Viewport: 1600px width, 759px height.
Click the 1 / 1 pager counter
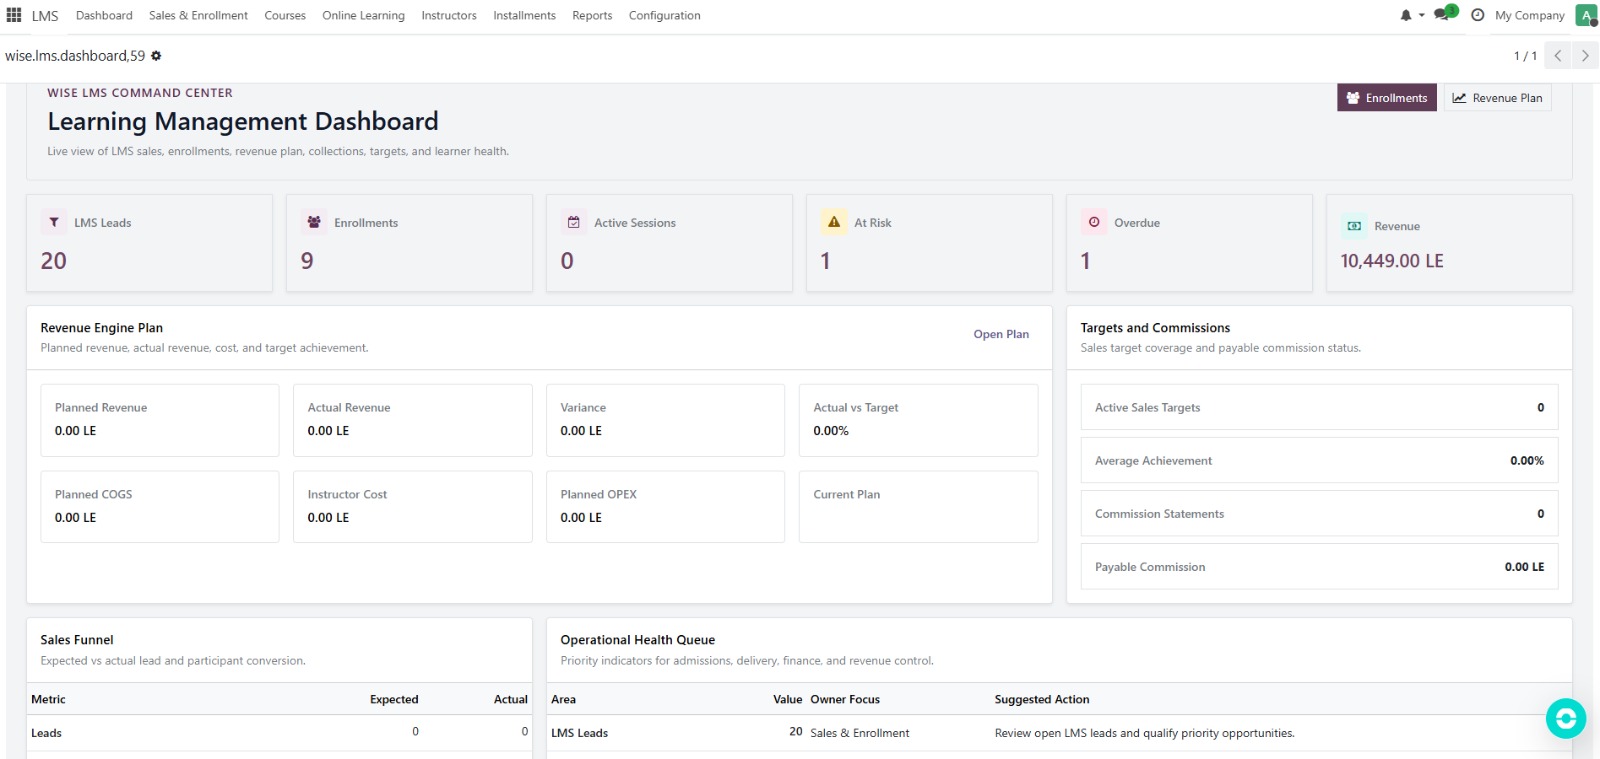[x=1525, y=56]
